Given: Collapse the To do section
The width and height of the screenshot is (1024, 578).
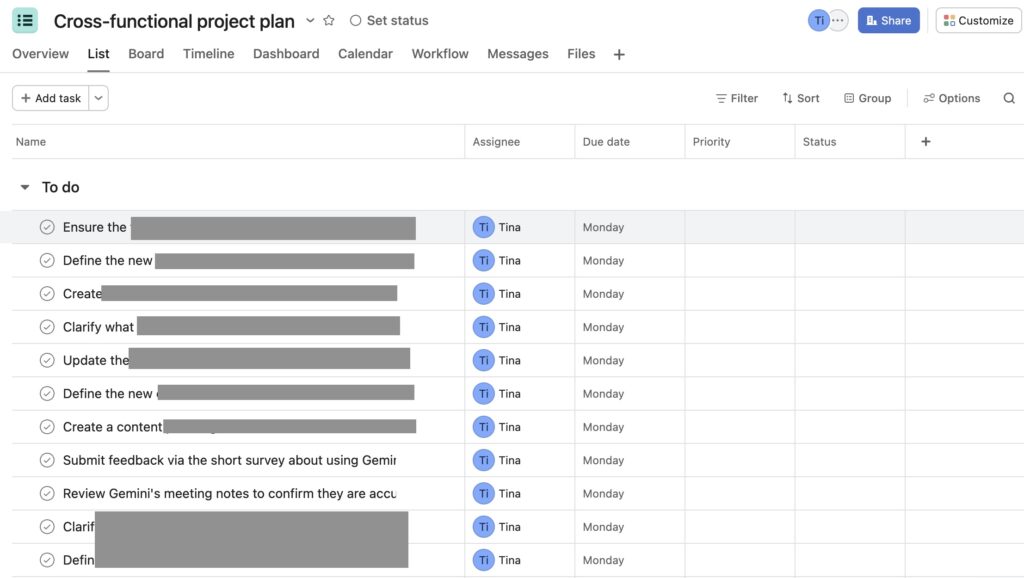Looking at the screenshot, I should (x=25, y=187).
